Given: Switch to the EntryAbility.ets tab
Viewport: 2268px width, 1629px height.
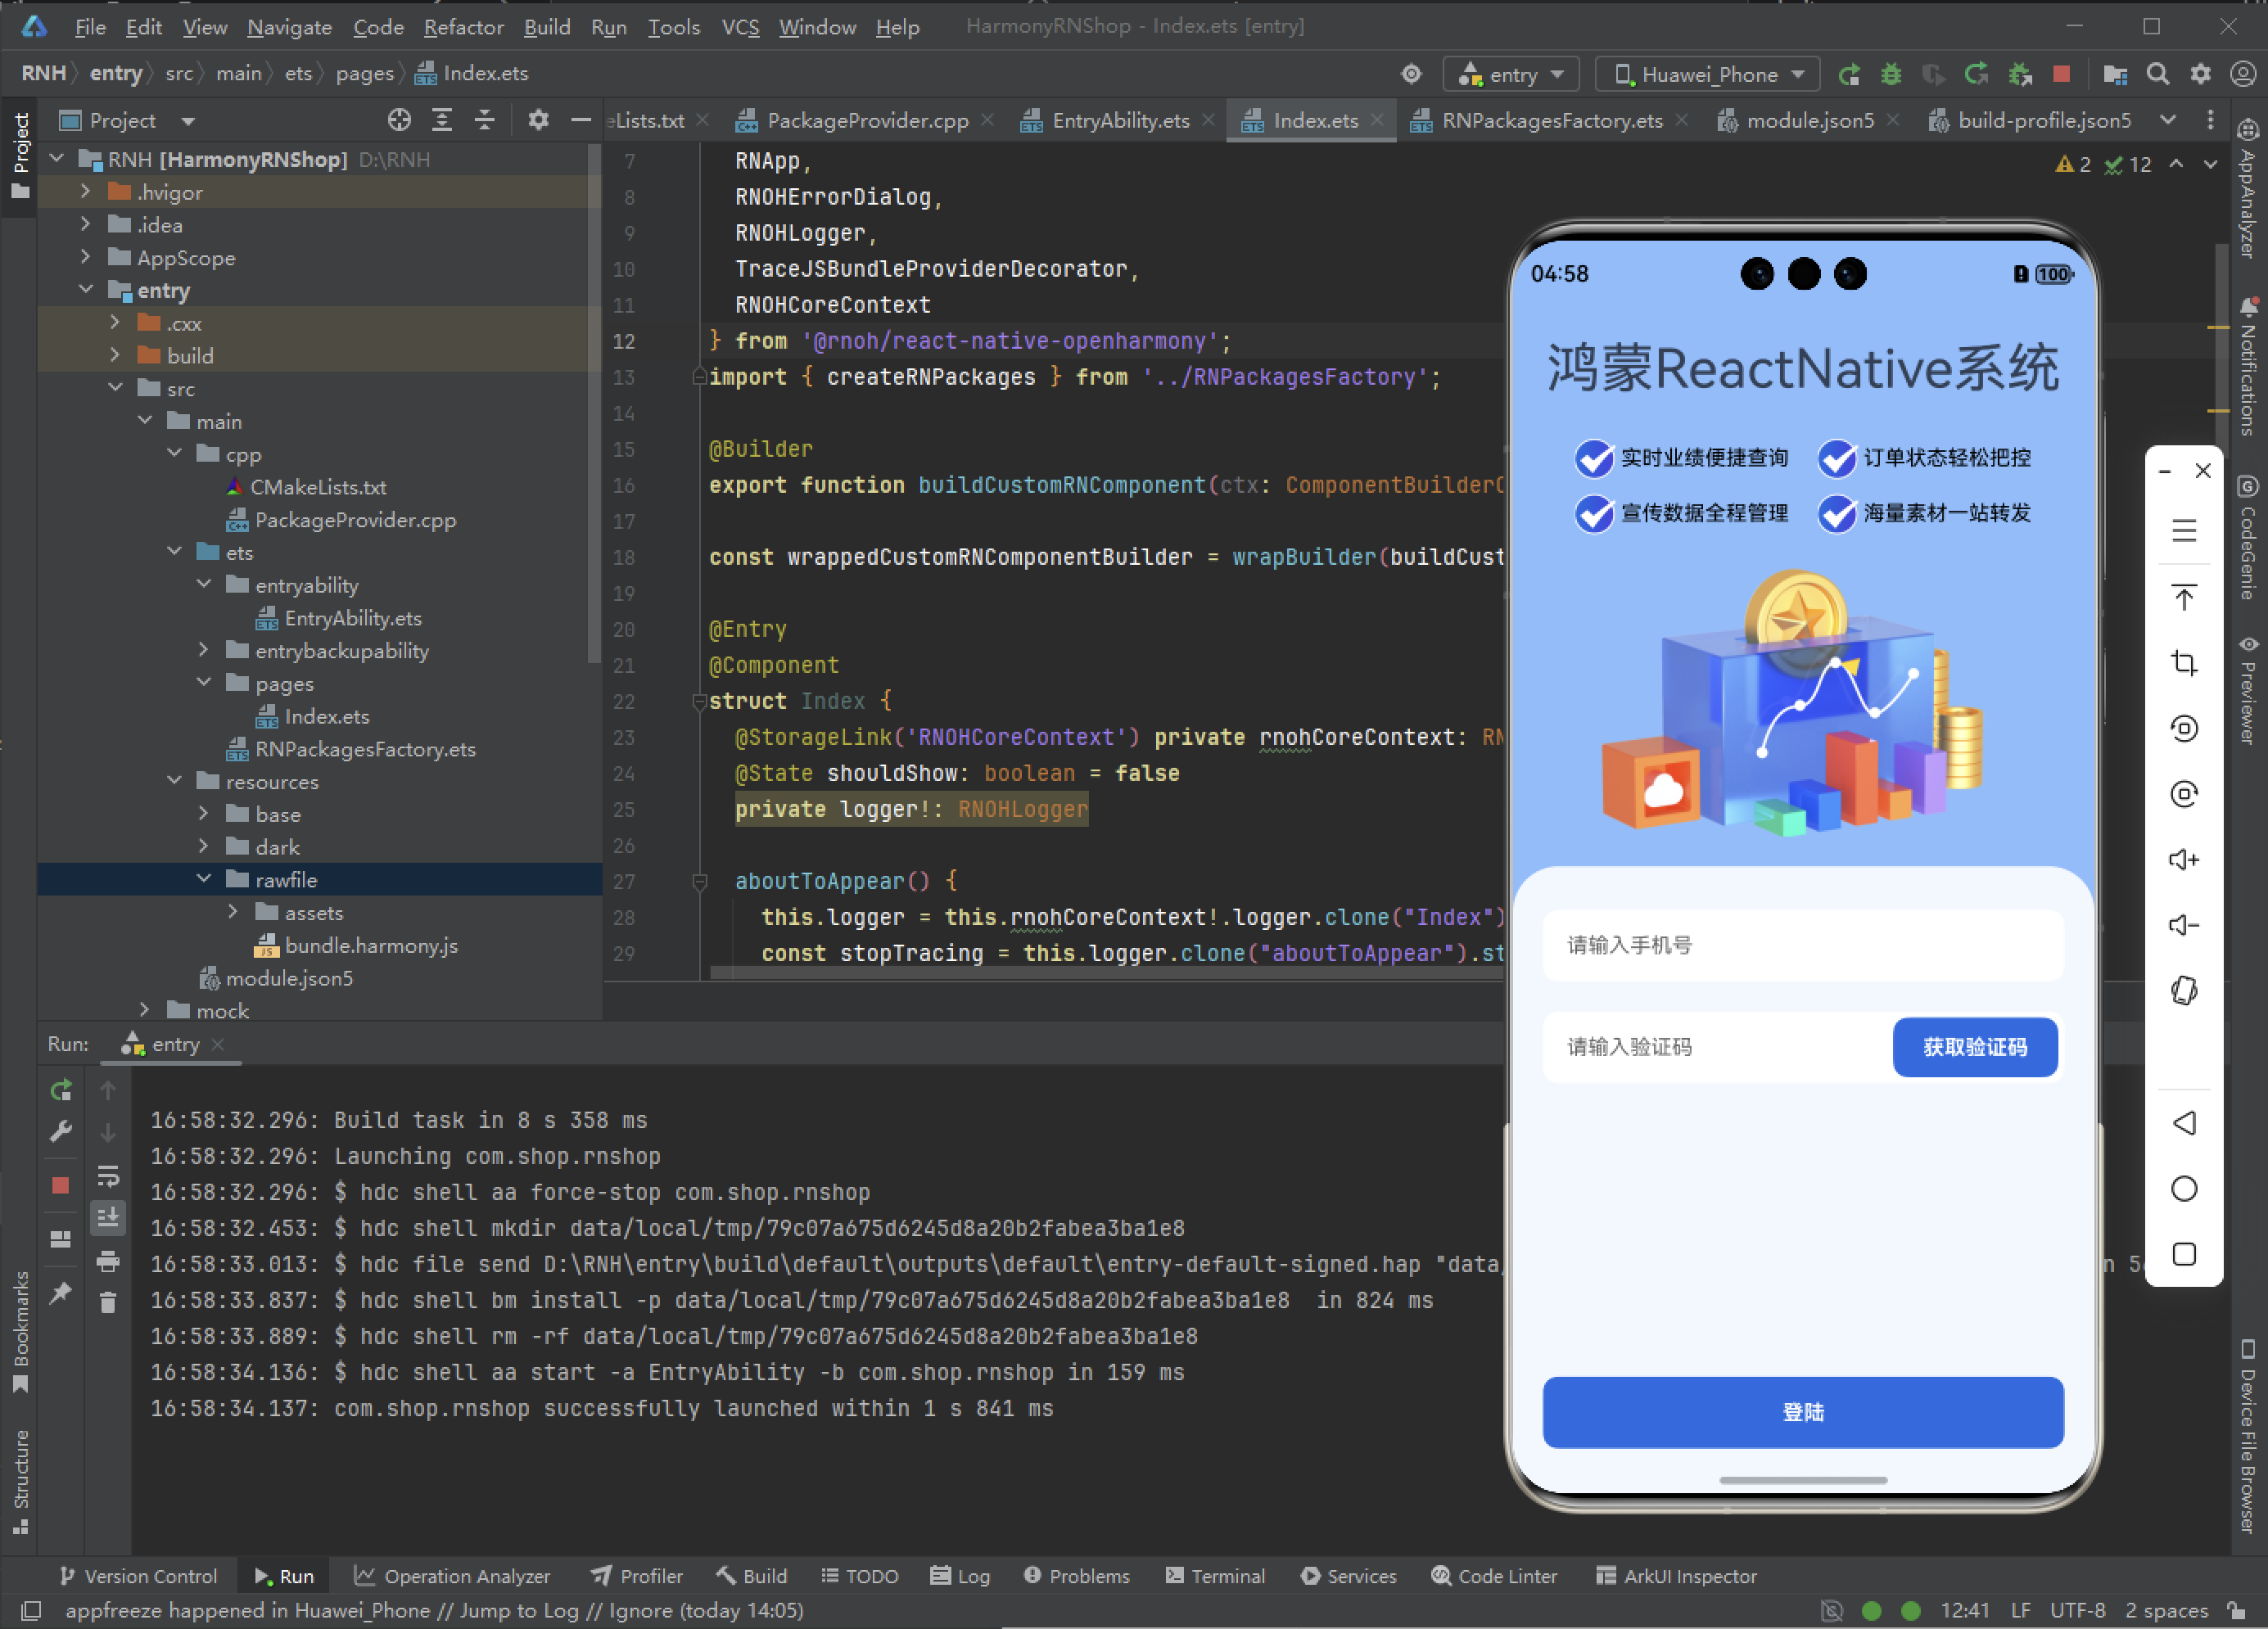Looking at the screenshot, I should 1119,121.
